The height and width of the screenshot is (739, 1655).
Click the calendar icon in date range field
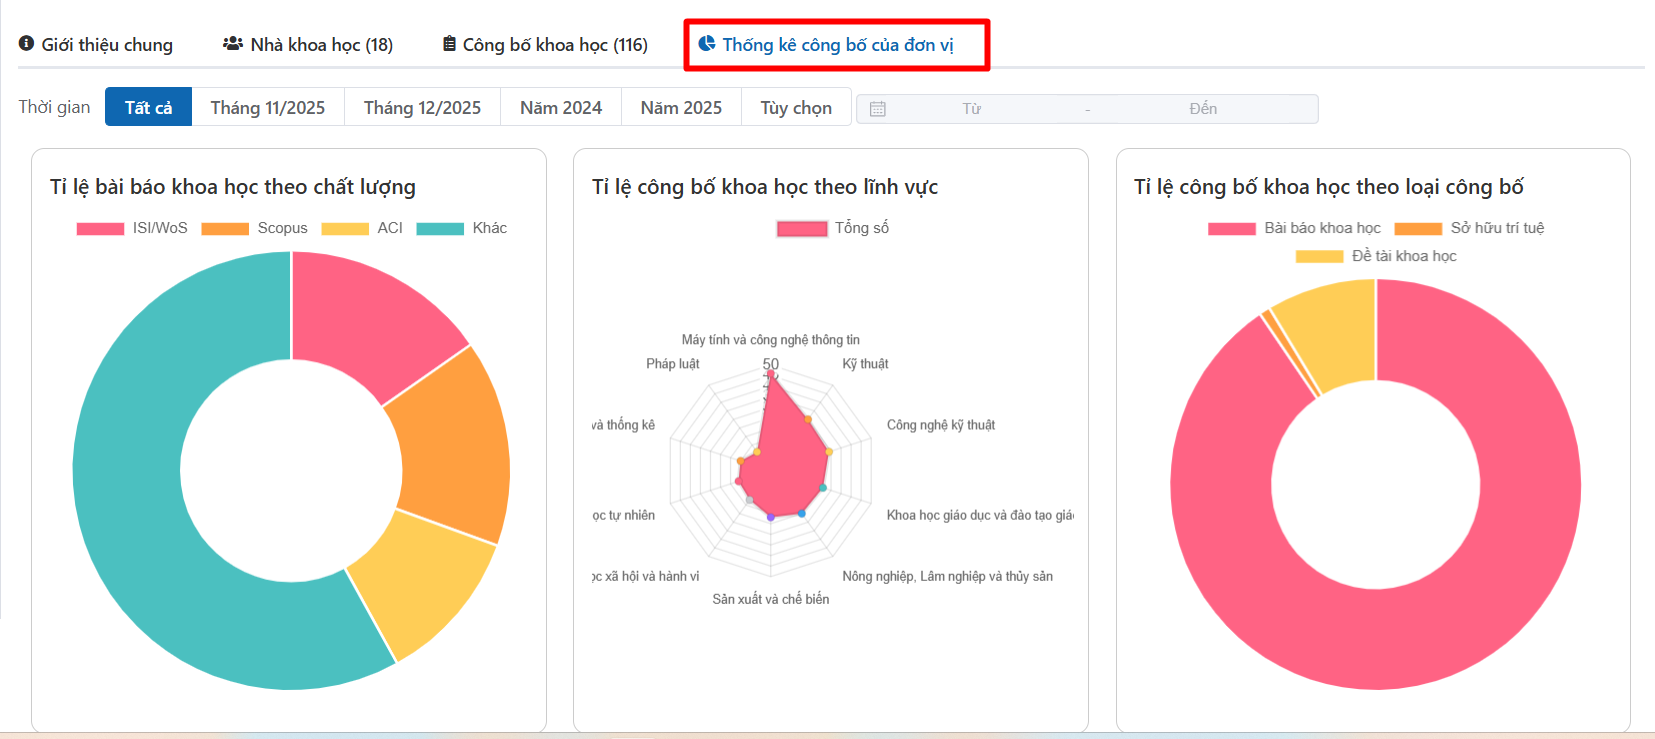[878, 109]
